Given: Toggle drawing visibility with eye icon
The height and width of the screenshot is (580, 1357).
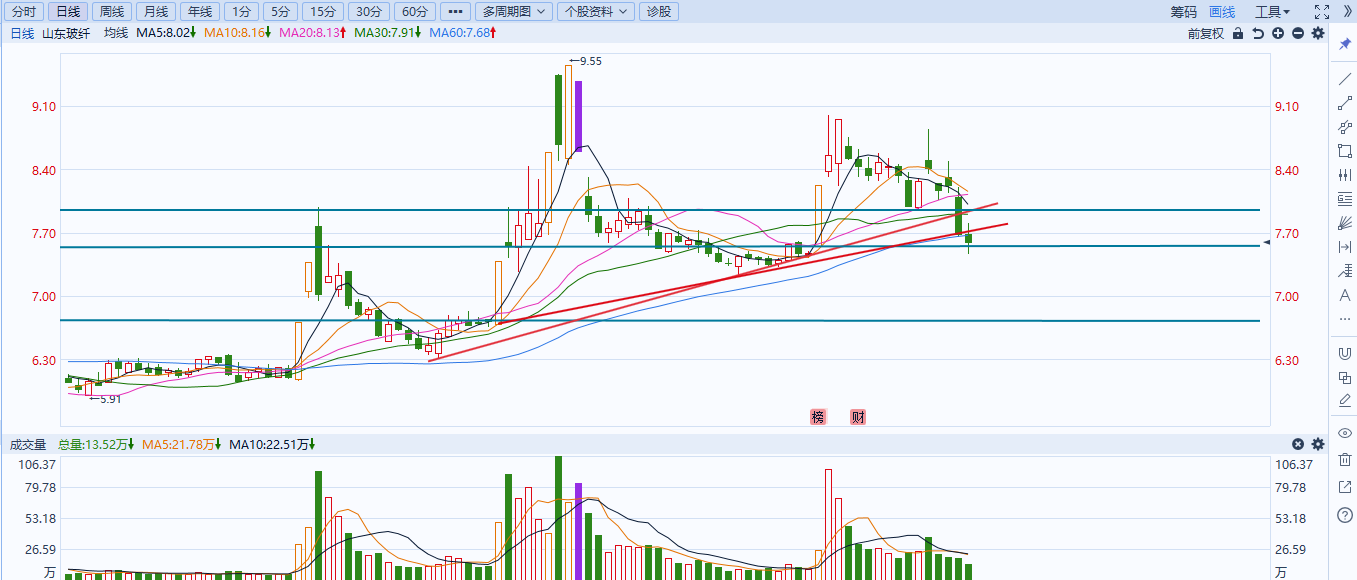Looking at the screenshot, I should [x=1344, y=433].
